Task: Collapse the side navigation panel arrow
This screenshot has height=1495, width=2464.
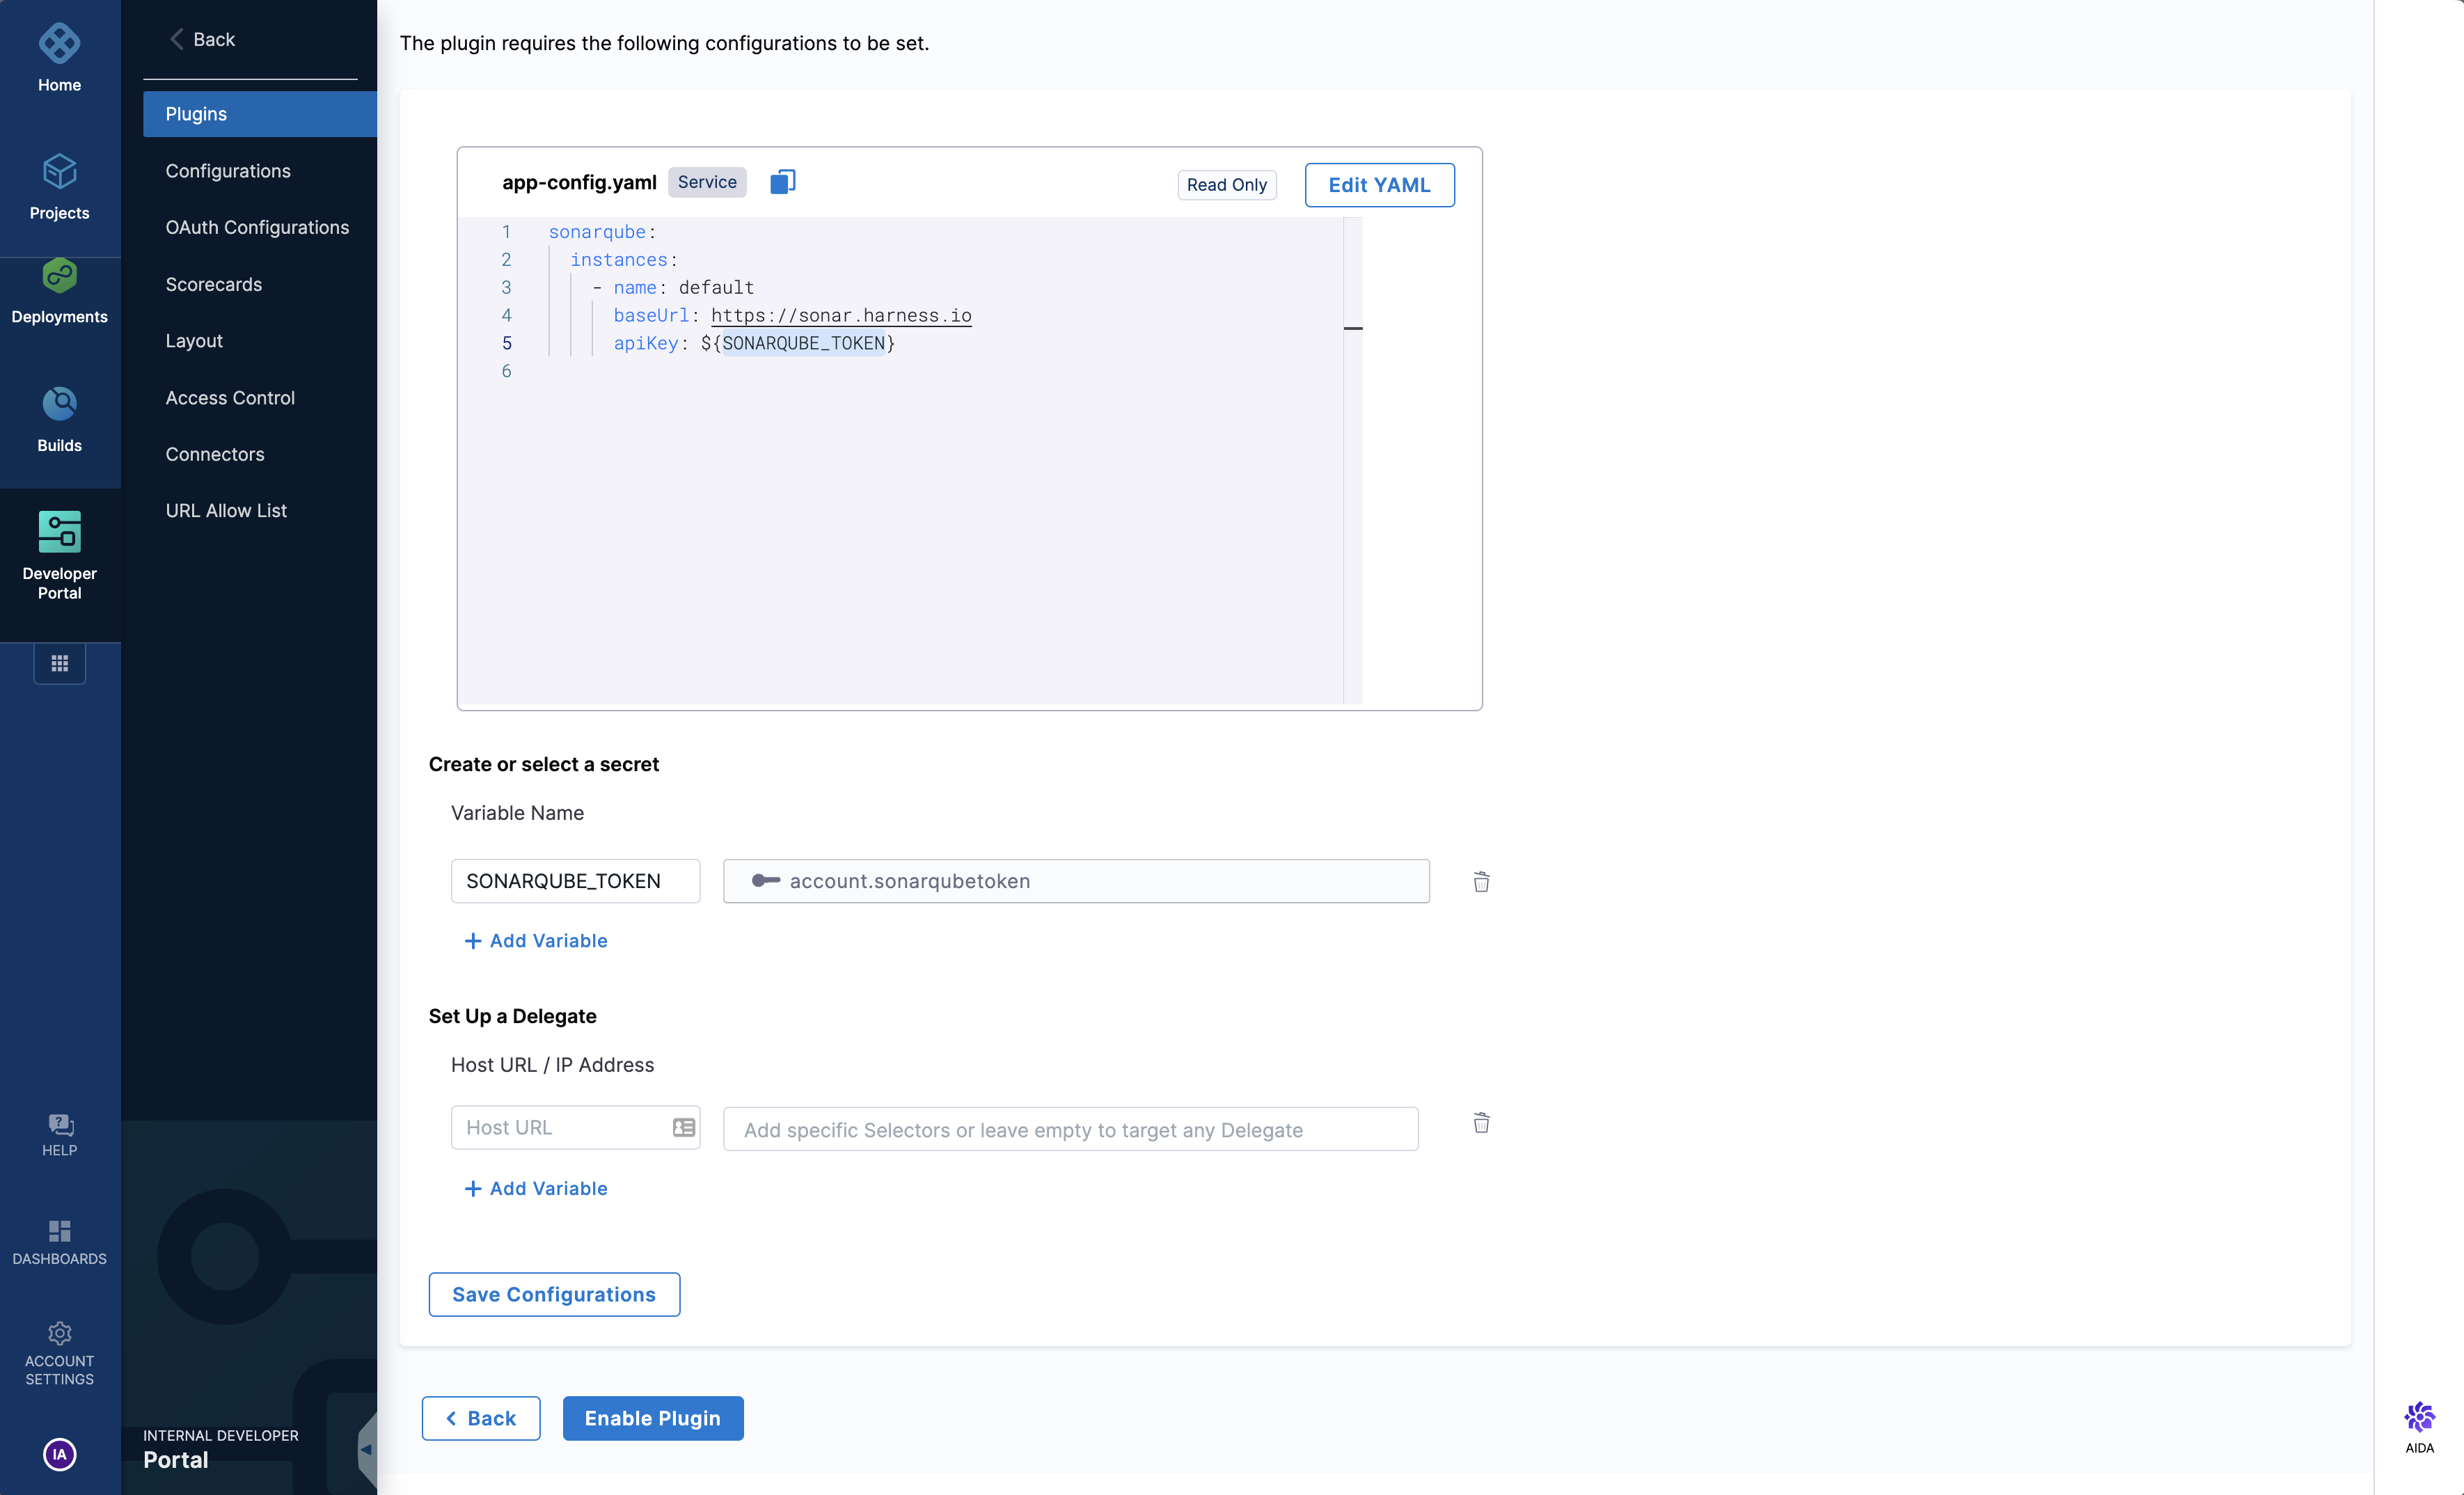Action: point(366,1448)
